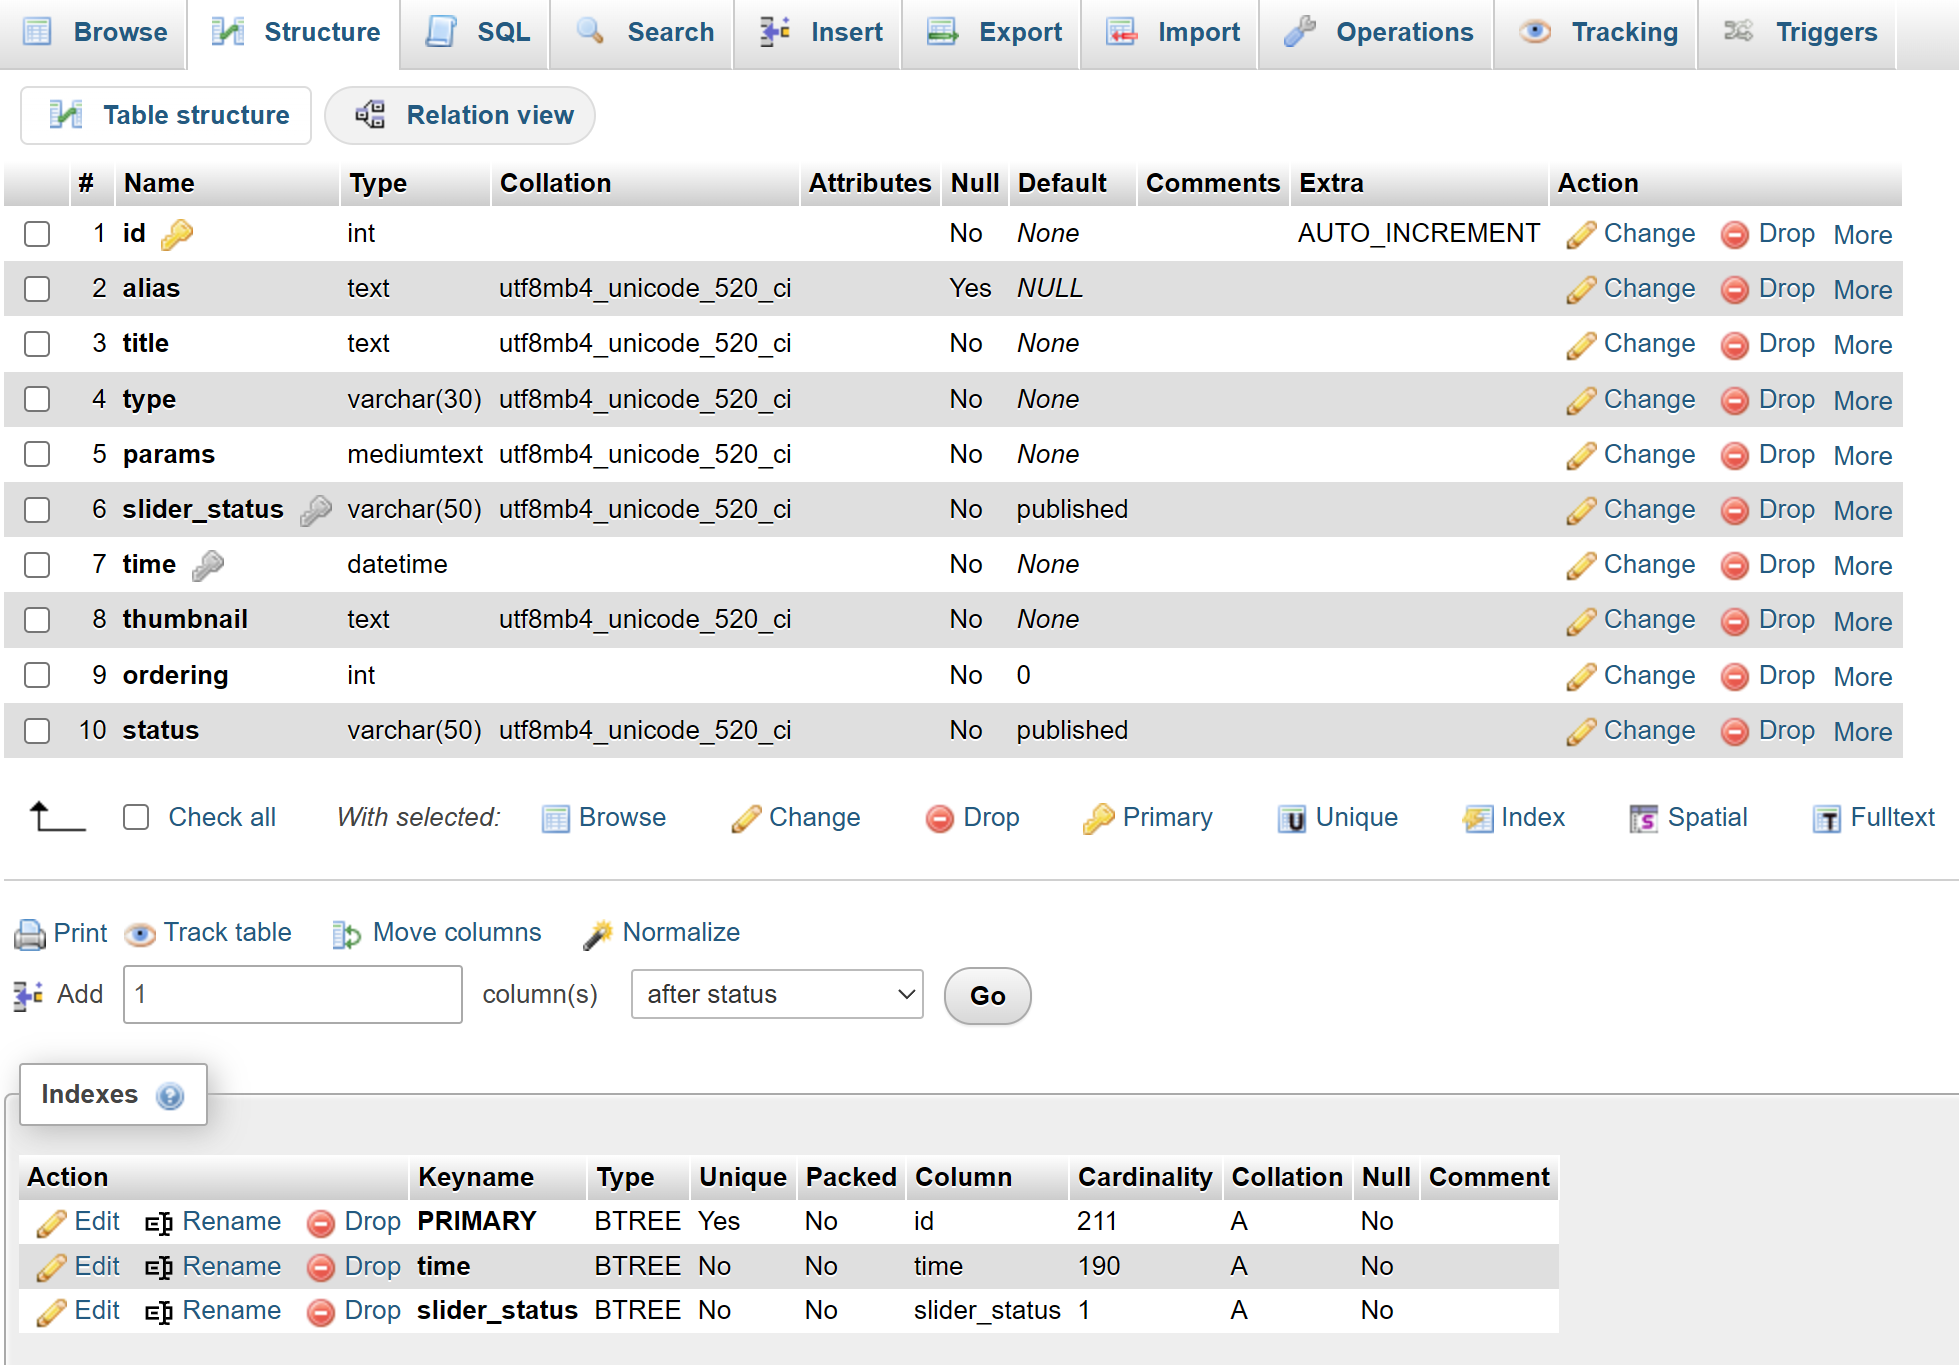Enable the Check all checkbox

pos(136,818)
